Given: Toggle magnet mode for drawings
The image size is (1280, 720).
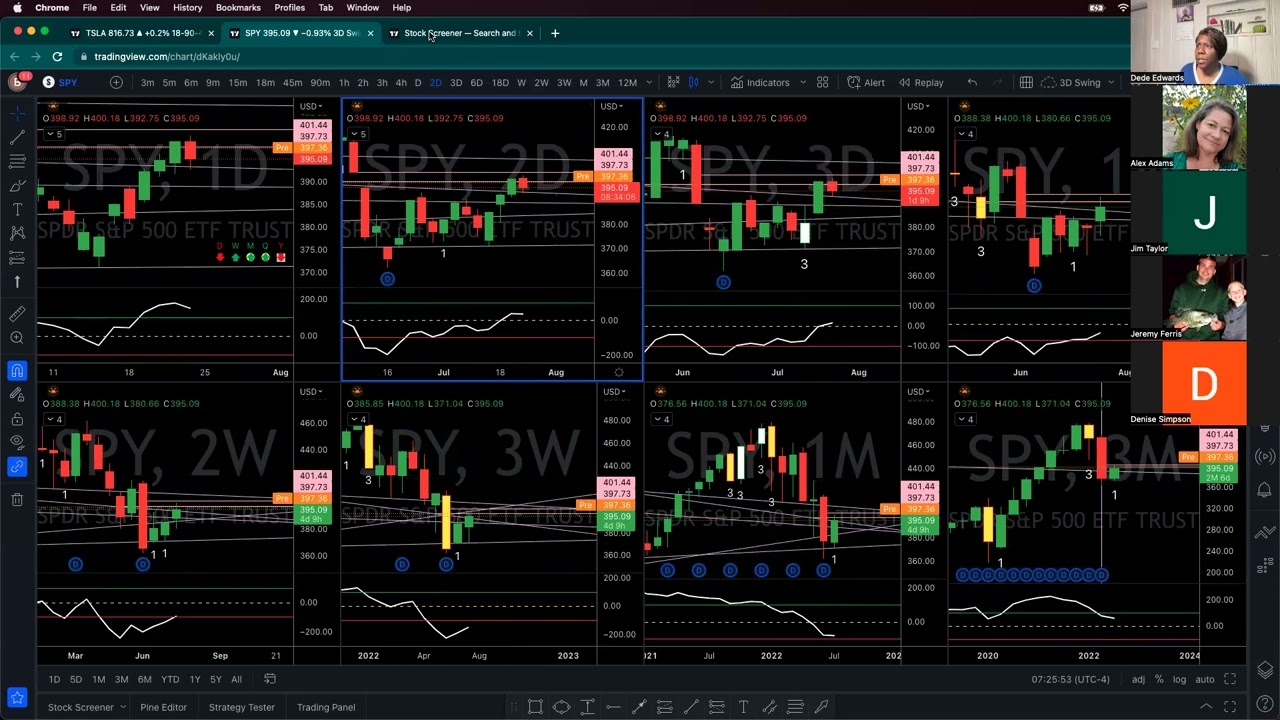Looking at the screenshot, I should point(17,371).
